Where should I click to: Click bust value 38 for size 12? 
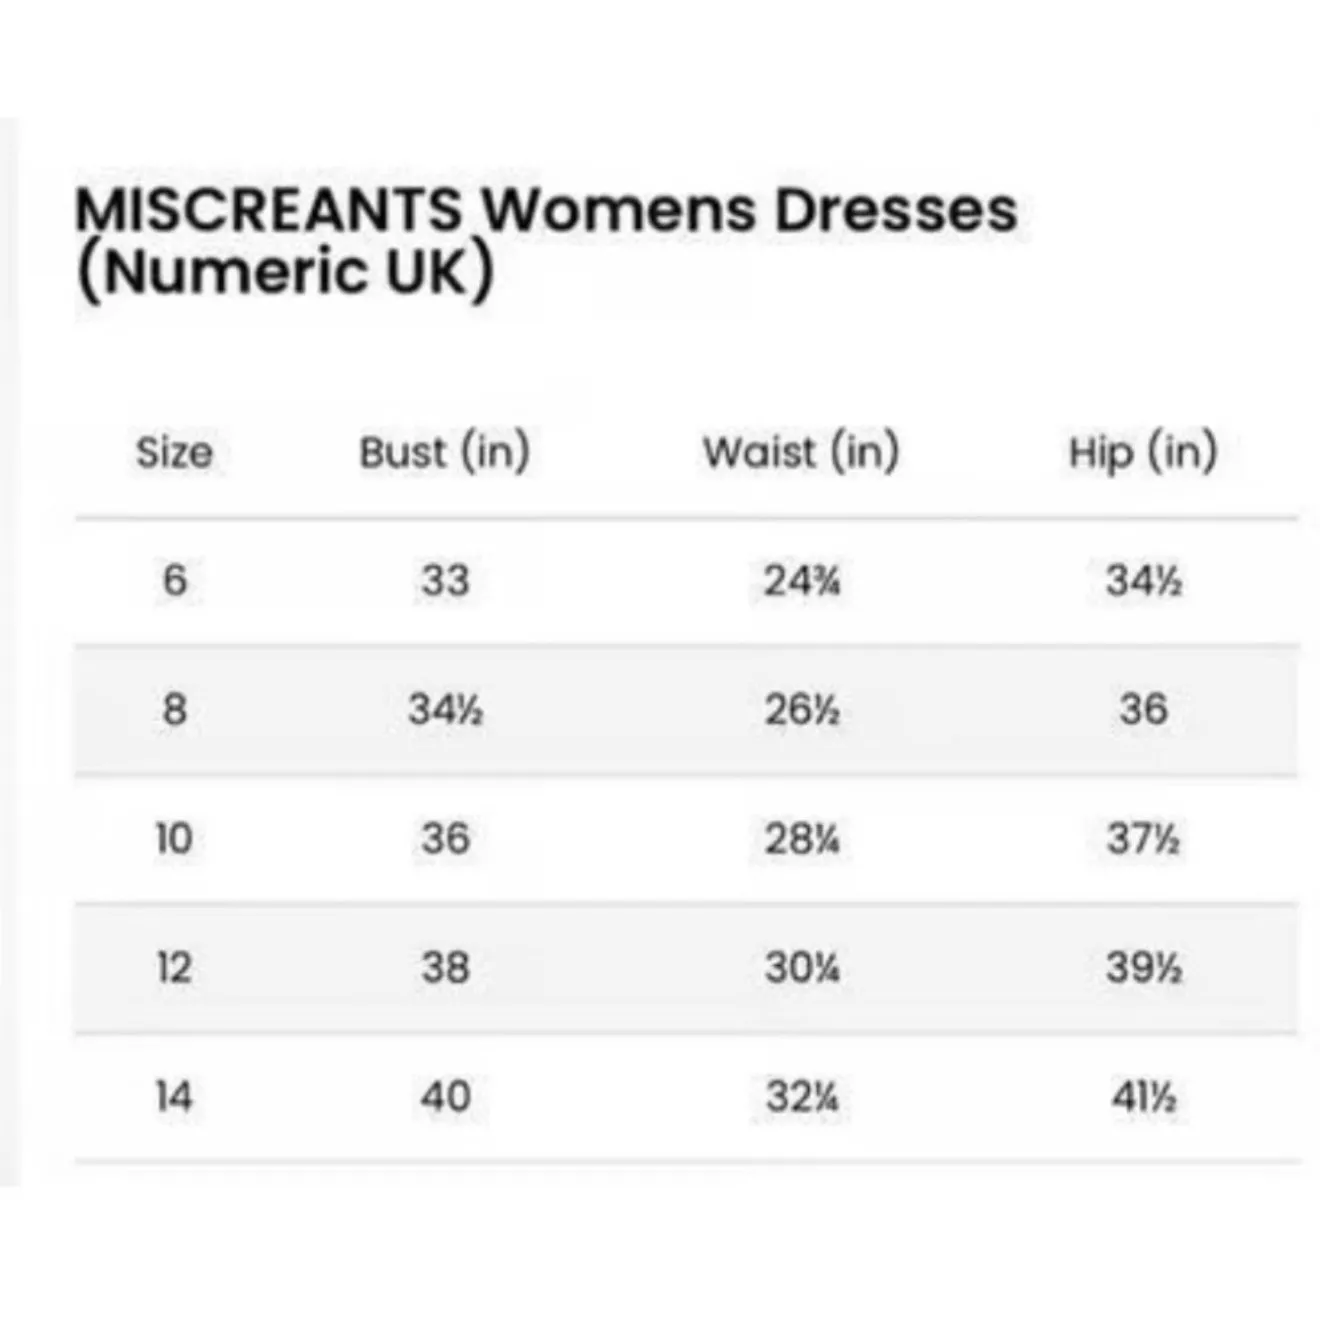445,967
